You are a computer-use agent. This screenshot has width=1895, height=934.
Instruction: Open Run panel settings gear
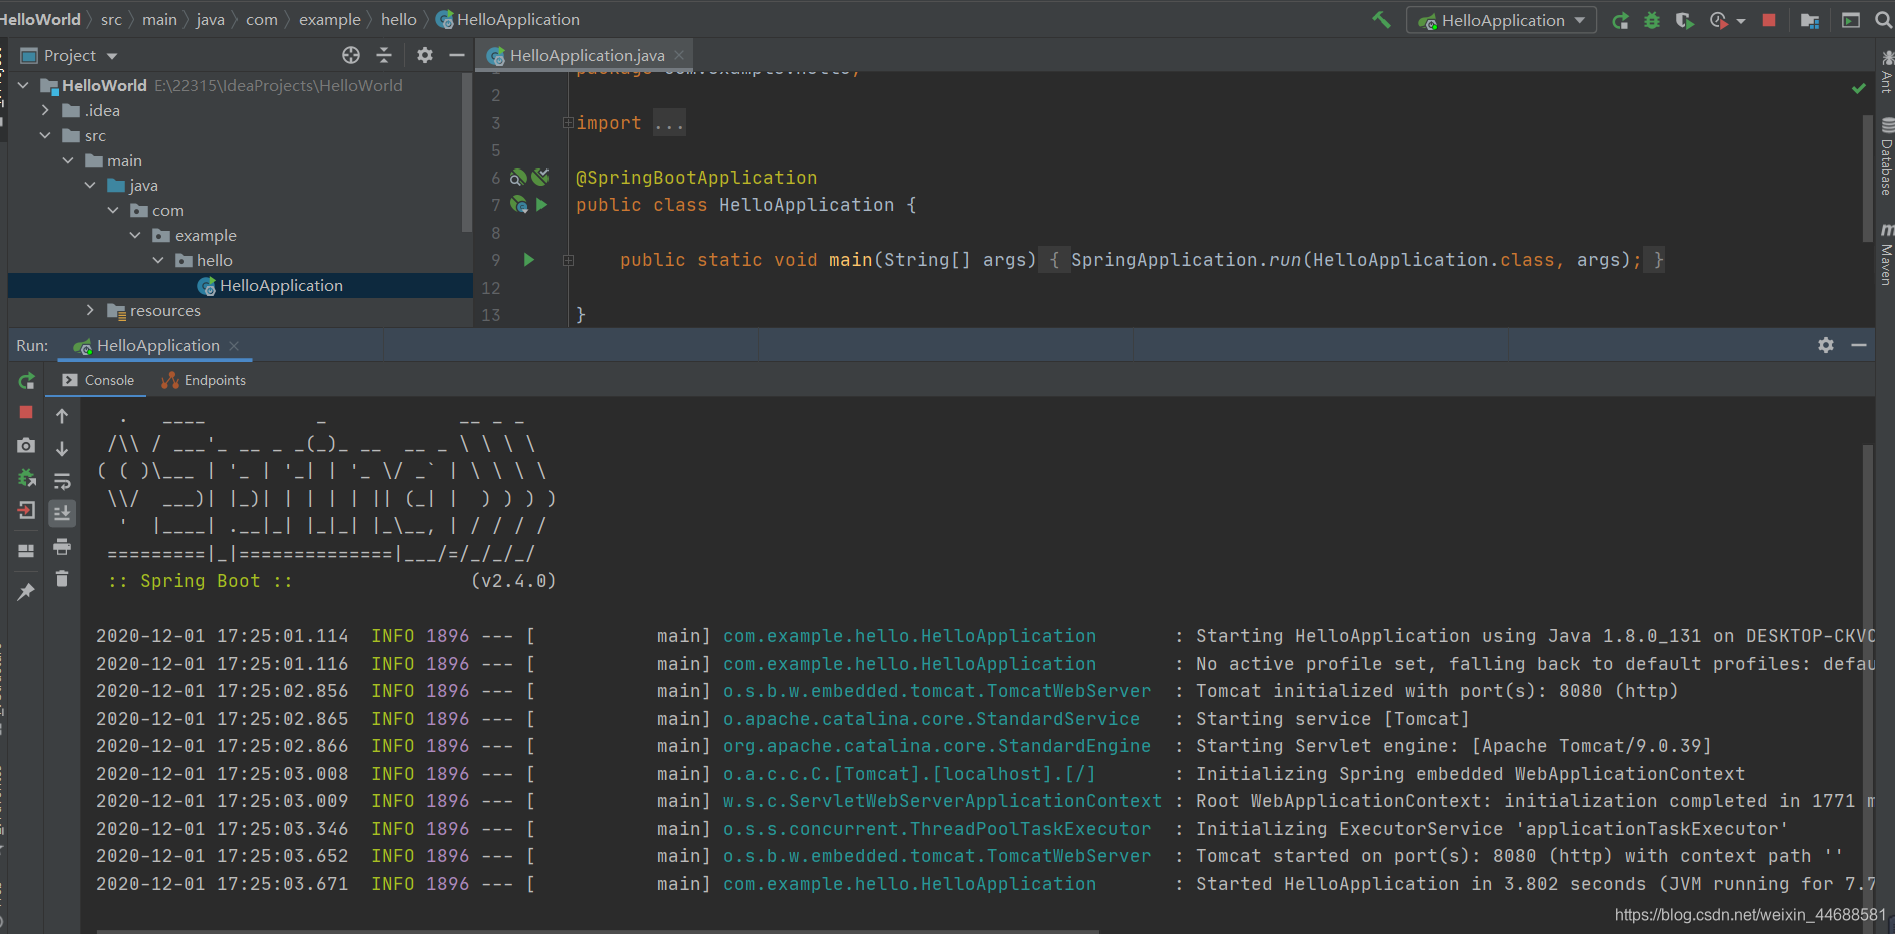coord(1826,345)
